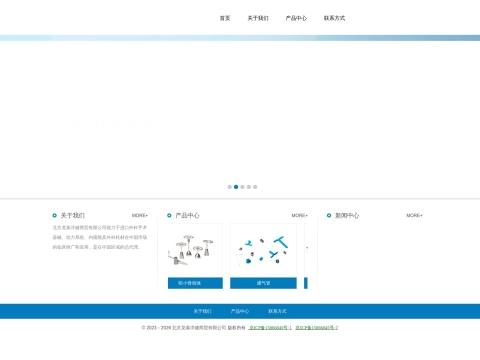Open 关于我们 in the blue footer bar
This screenshot has width=480, height=360.
pyautogui.click(x=203, y=311)
